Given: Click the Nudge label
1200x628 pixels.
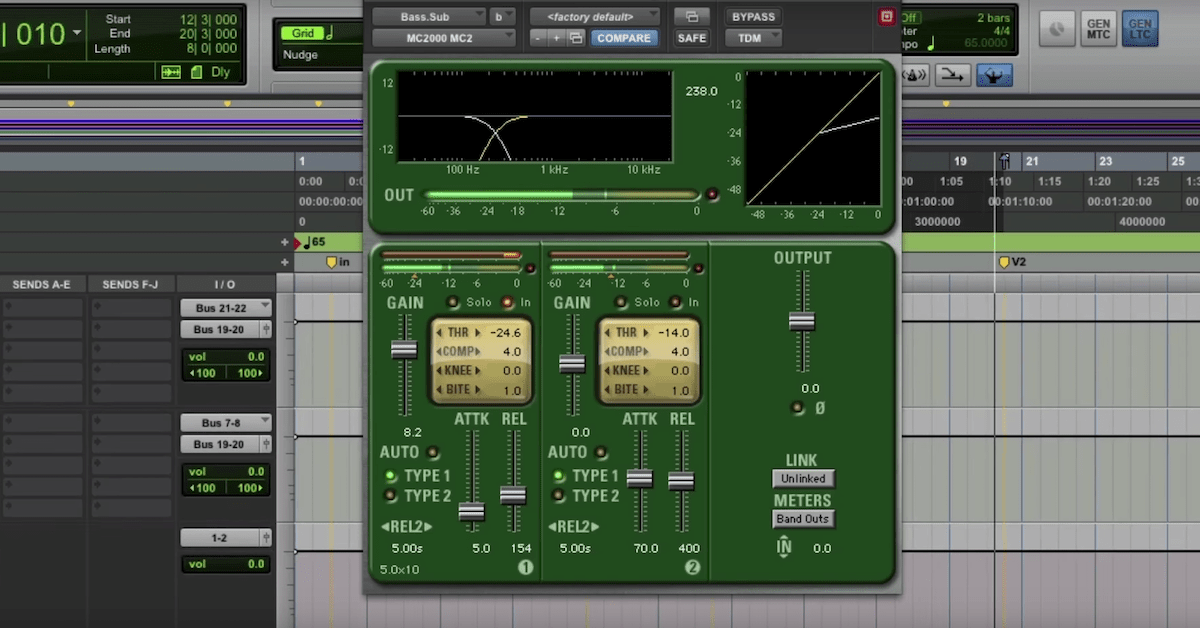Looking at the screenshot, I should click(301, 55).
